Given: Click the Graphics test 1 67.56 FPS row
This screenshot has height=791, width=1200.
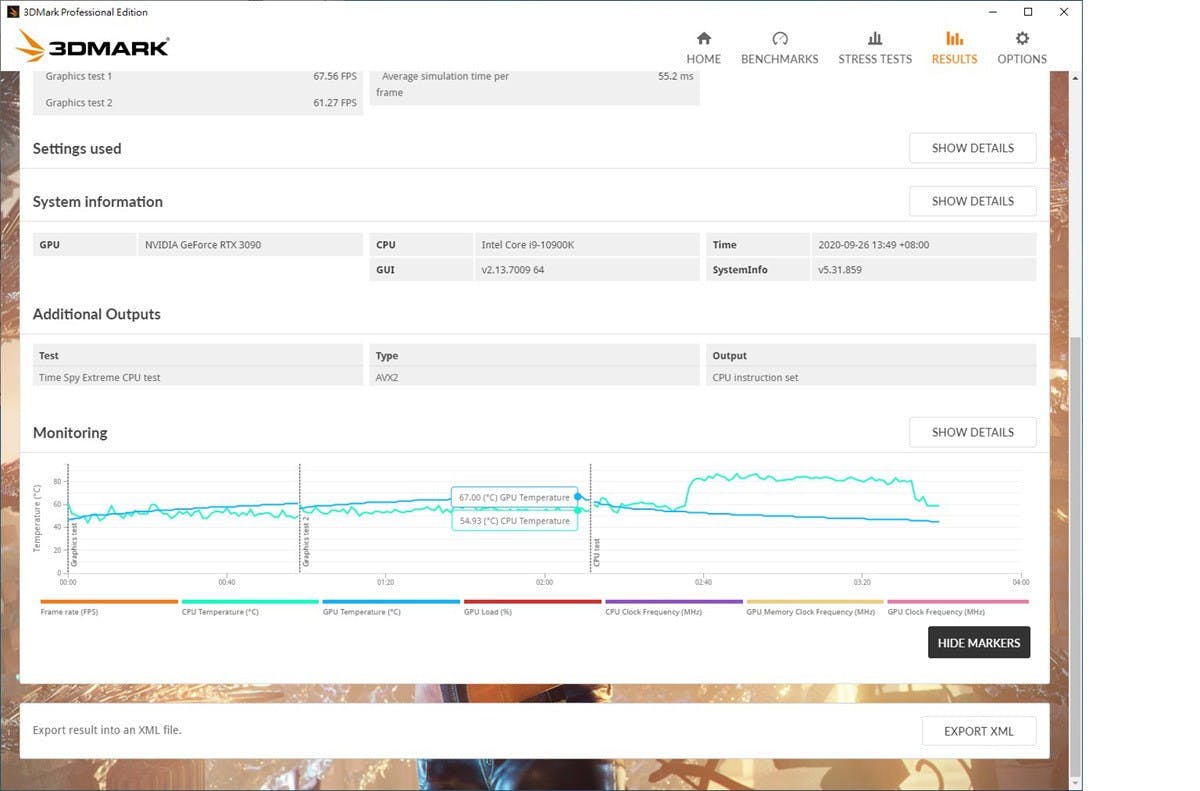Looking at the screenshot, I should (x=198, y=77).
